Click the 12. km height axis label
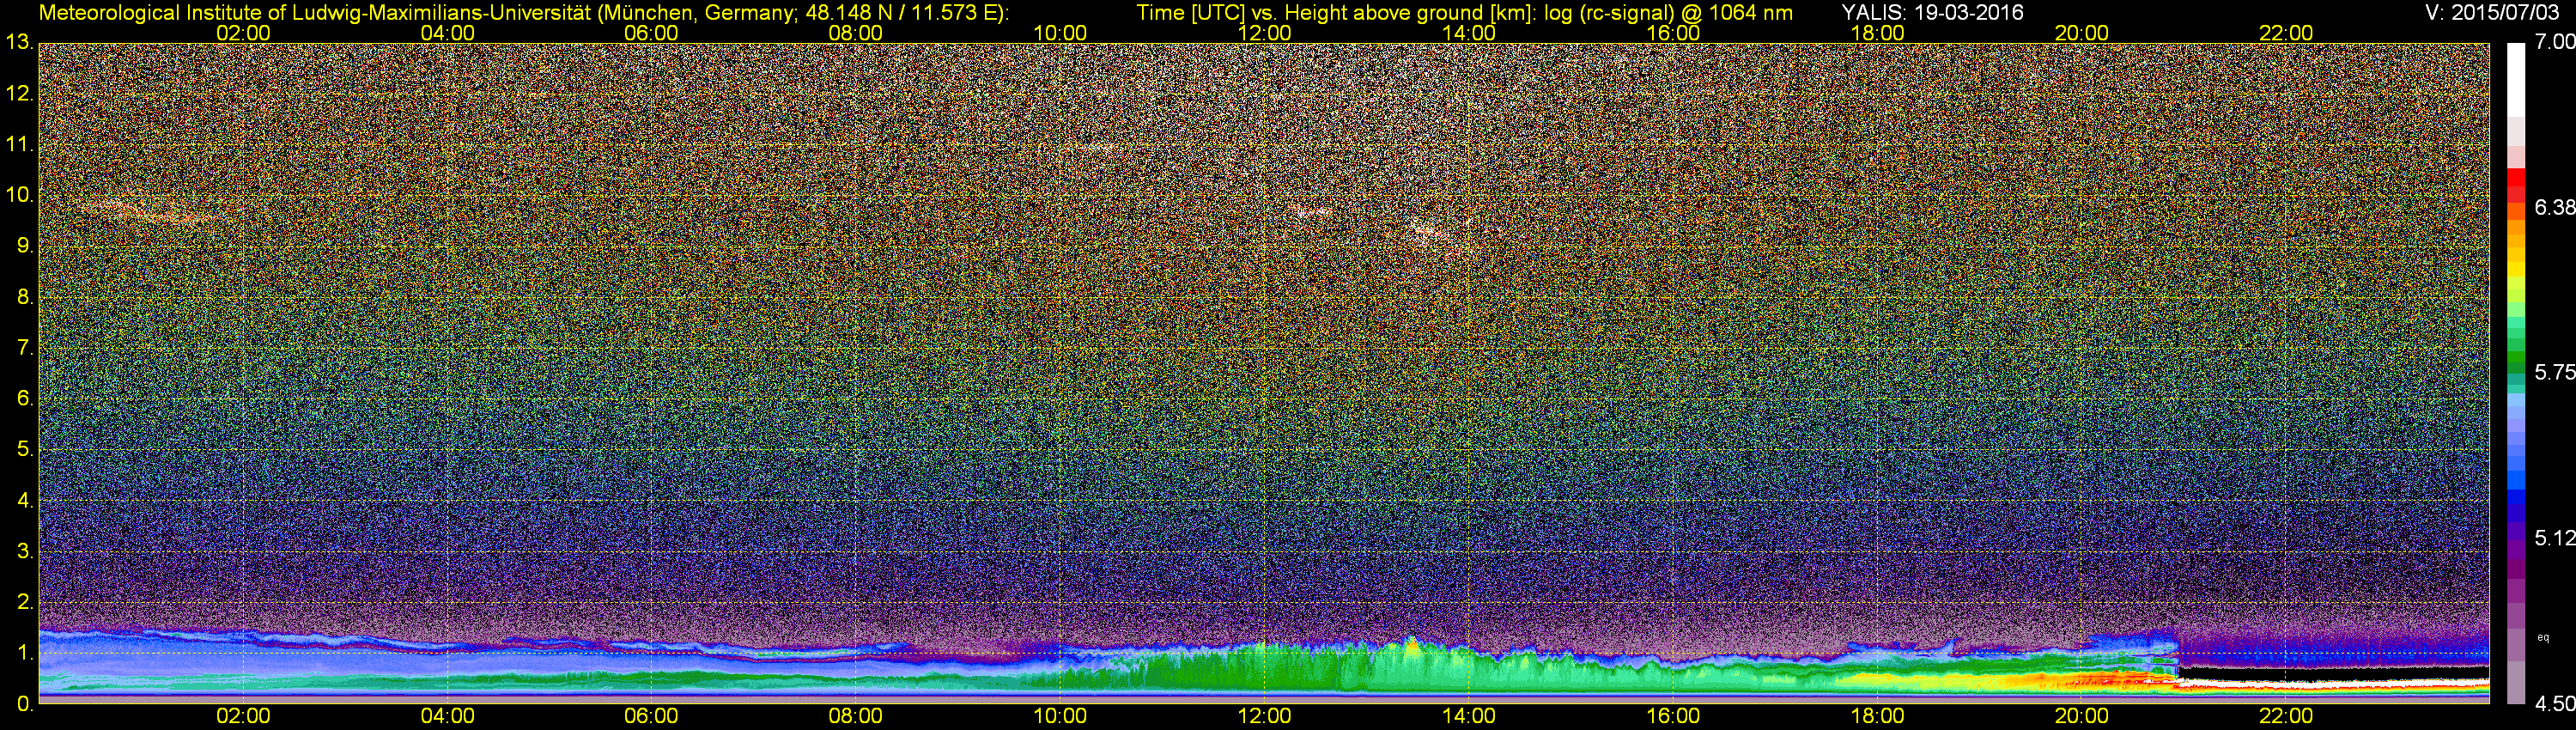This screenshot has width=2576, height=730. pyautogui.click(x=19, y=94)
